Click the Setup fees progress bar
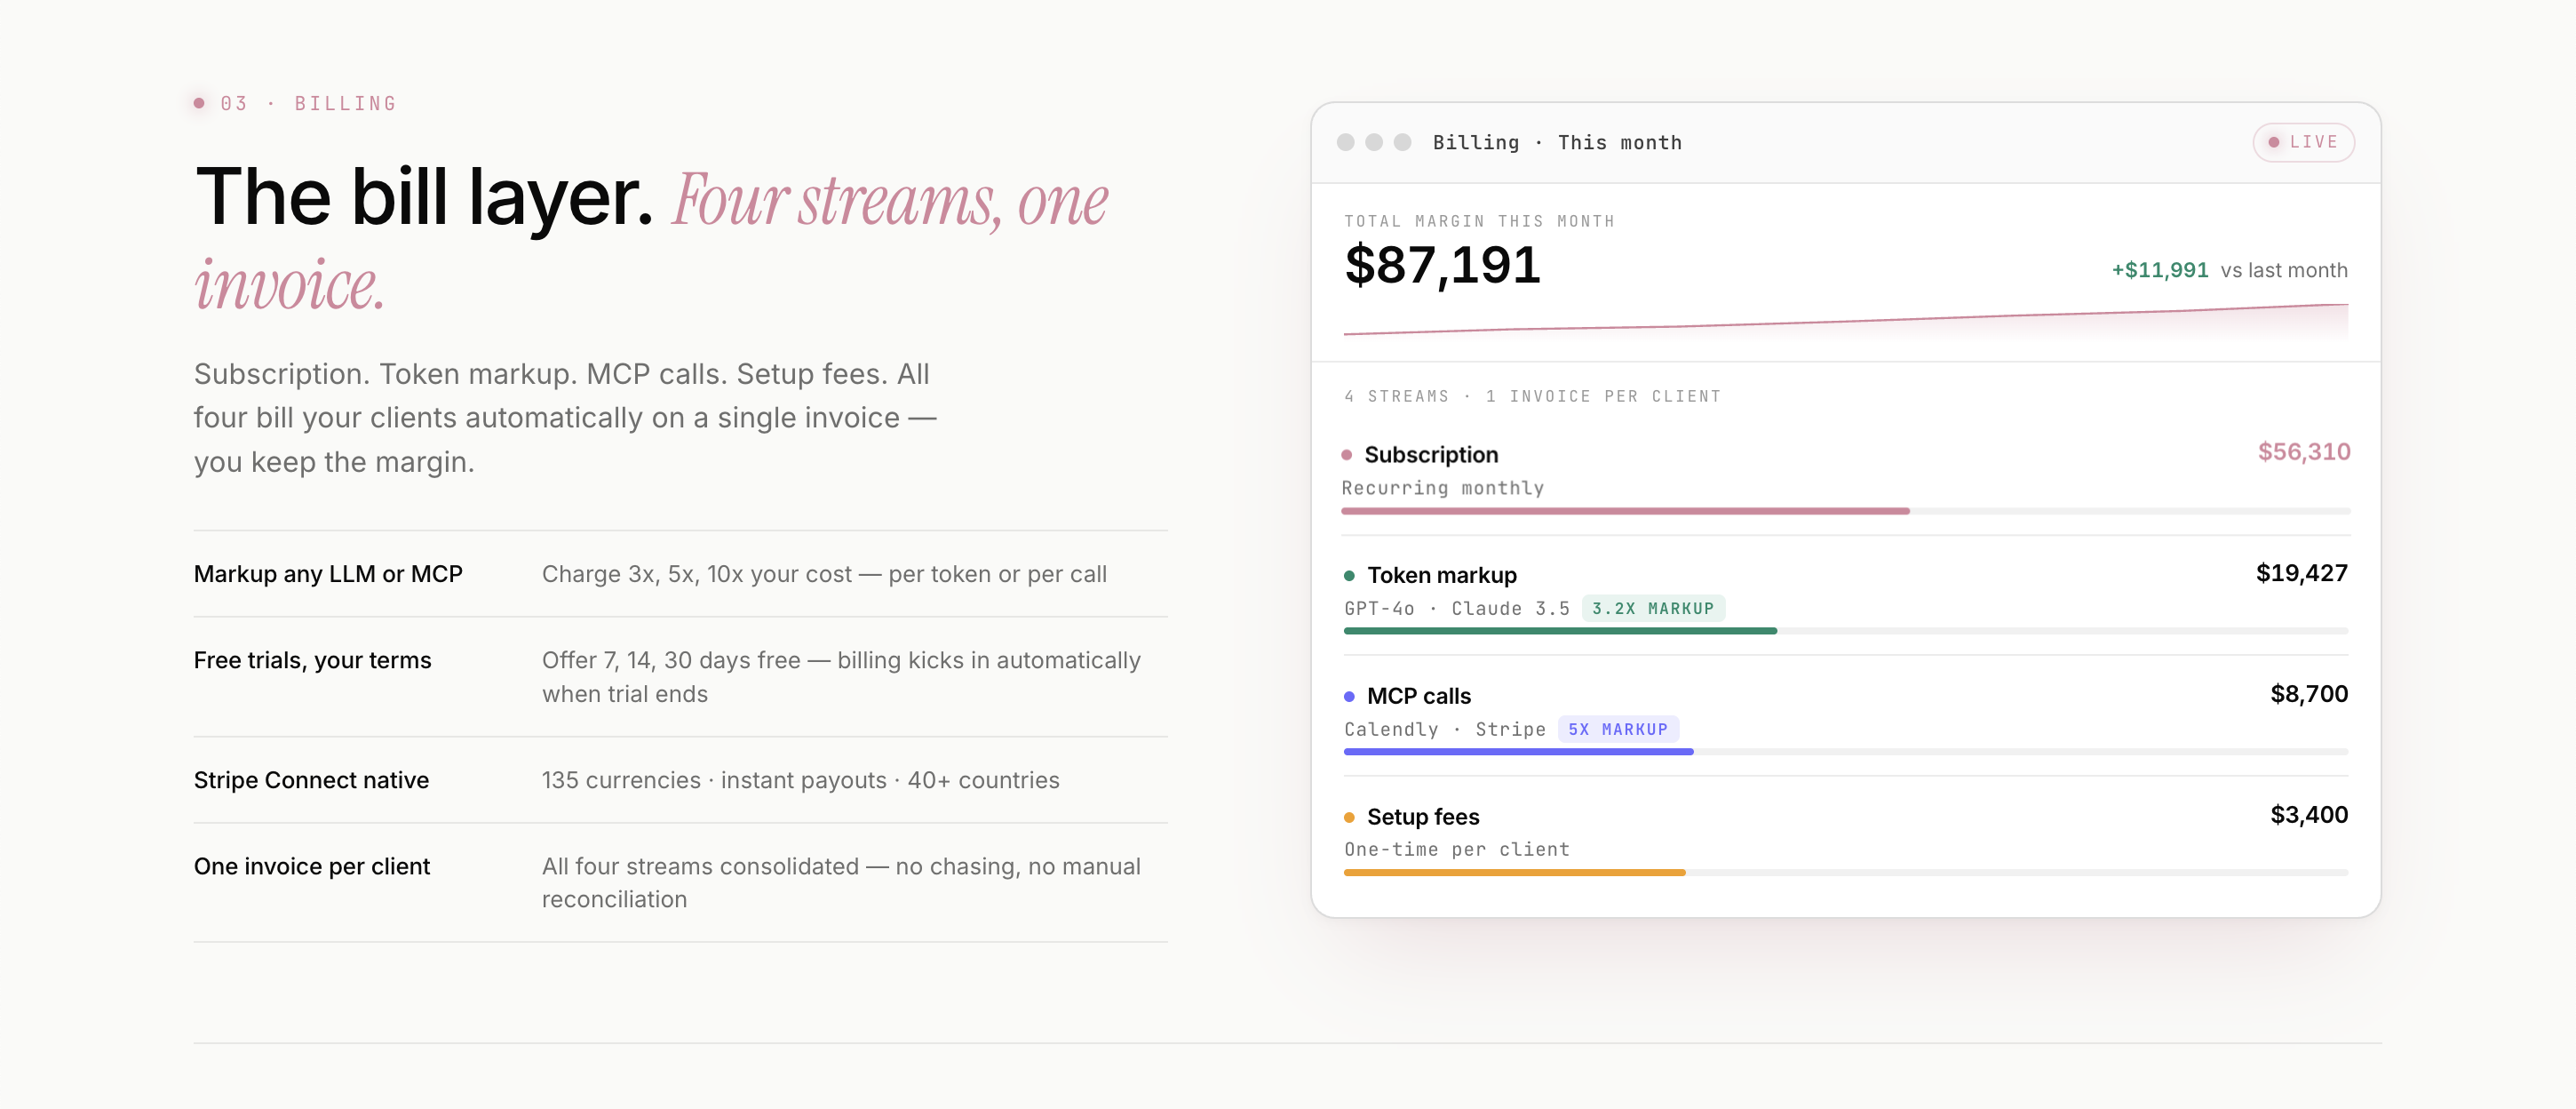This screenshot has width=2576, height=1109. coord(1845,873)
